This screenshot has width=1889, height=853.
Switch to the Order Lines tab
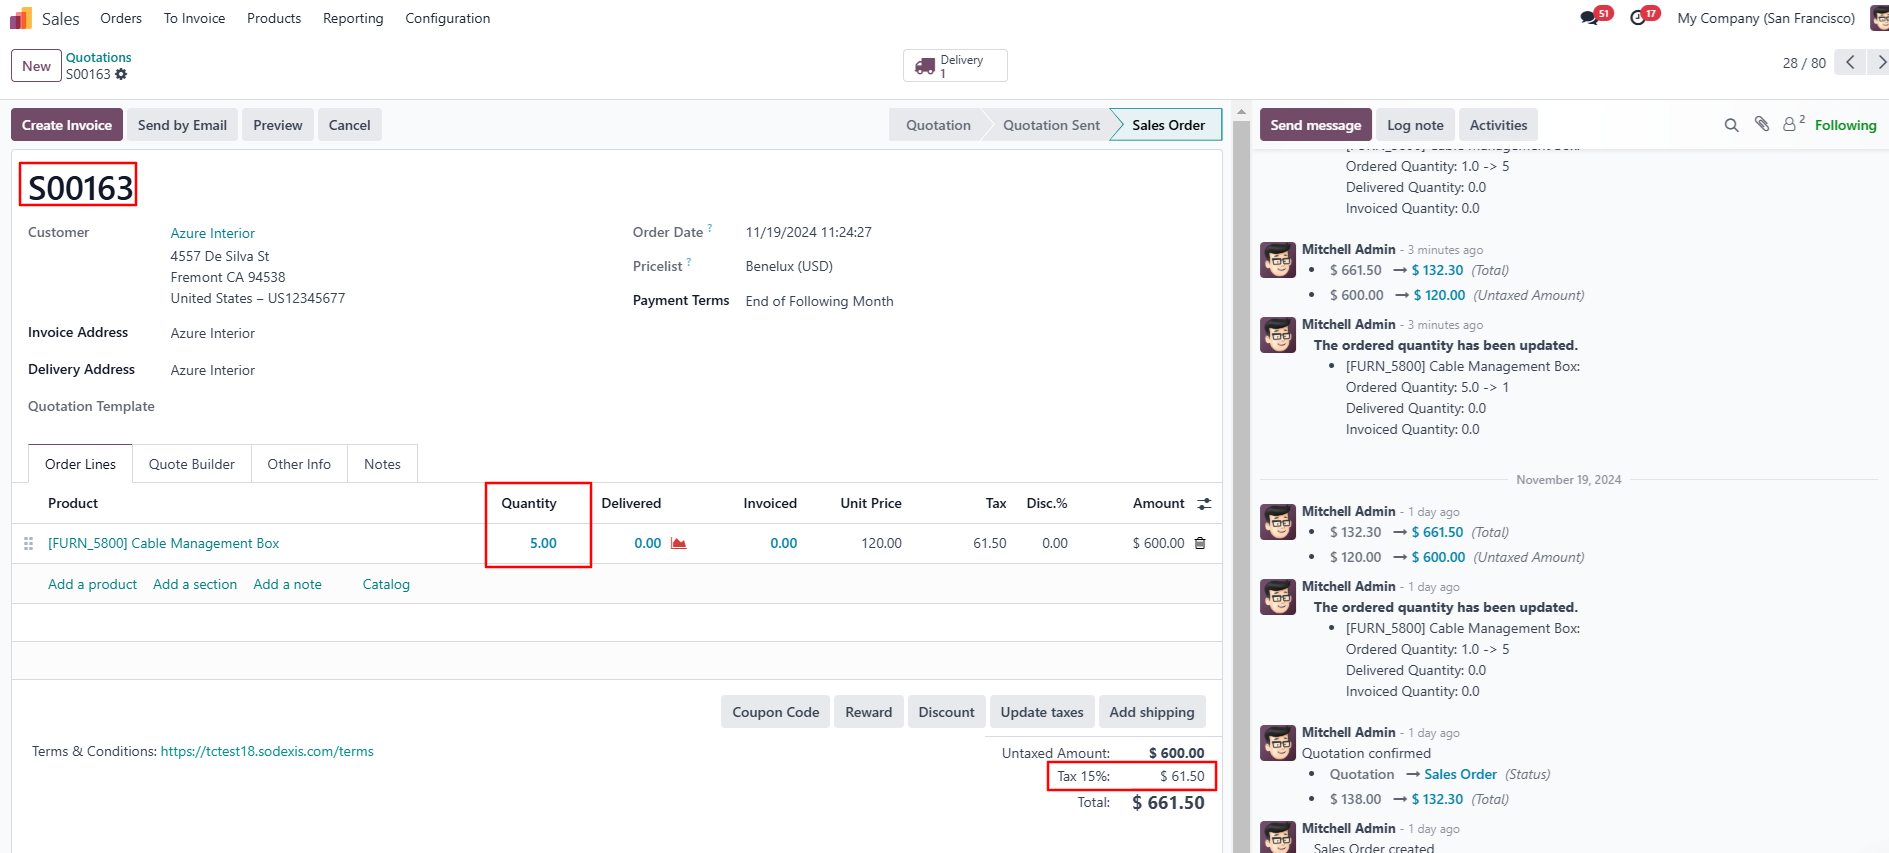click(80, 464)
